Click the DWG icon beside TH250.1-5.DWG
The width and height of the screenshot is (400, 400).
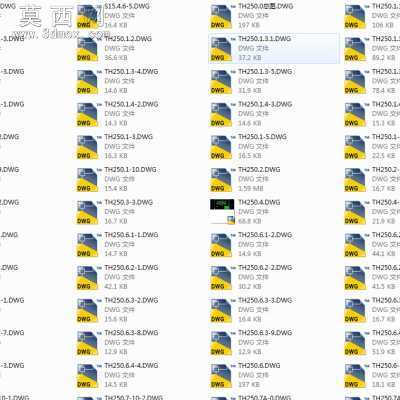coord(221,147)
